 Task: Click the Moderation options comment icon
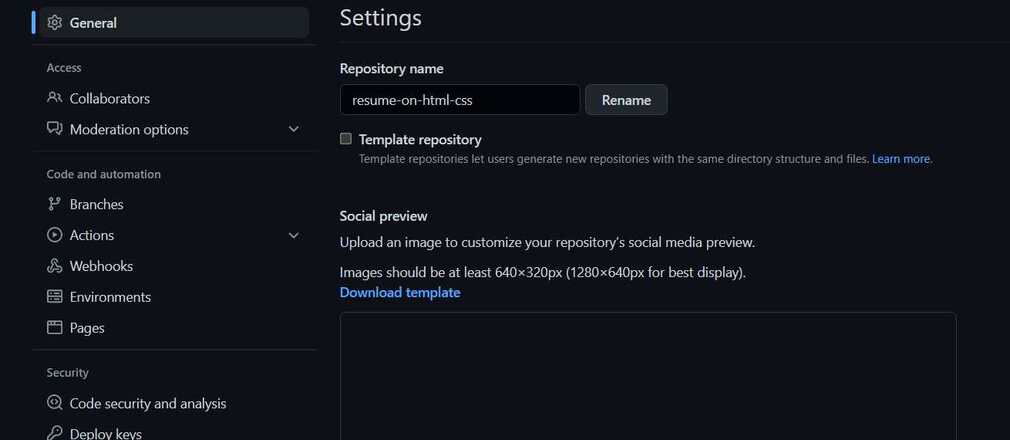point(55,129)
